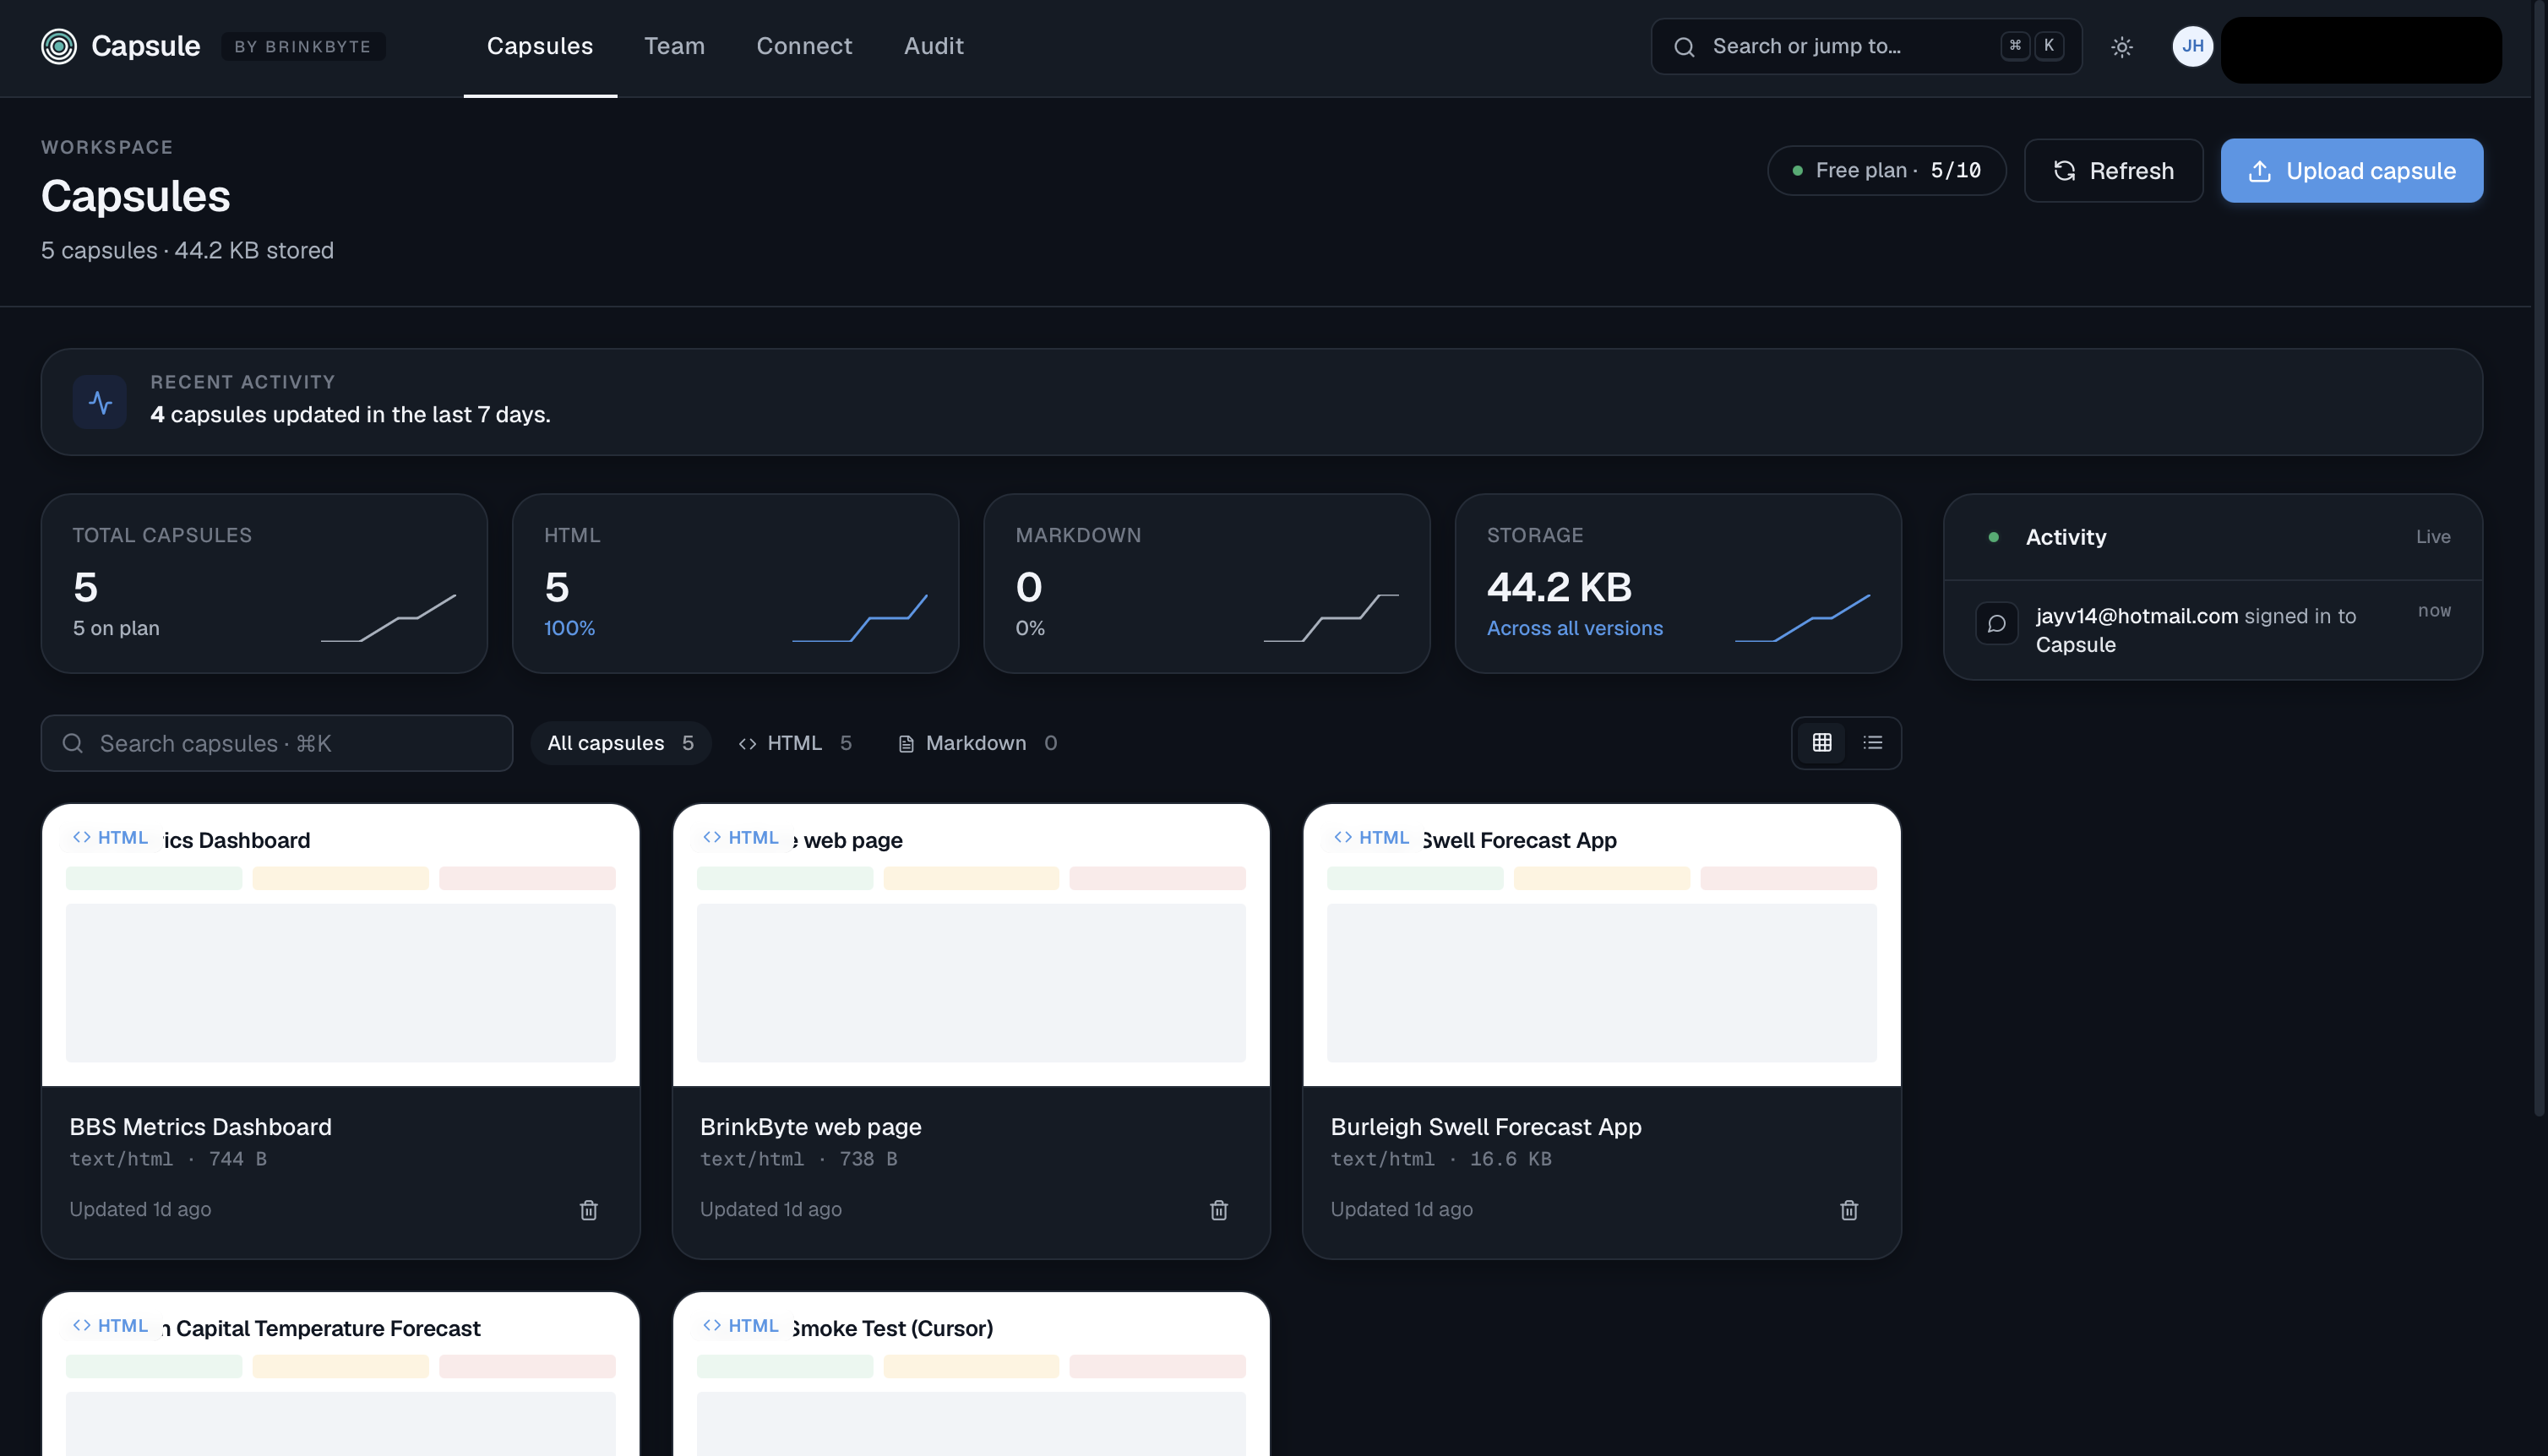Open the Audit tab
The height and width of the screenshot is (1456, 2548).
pos(933,46)
